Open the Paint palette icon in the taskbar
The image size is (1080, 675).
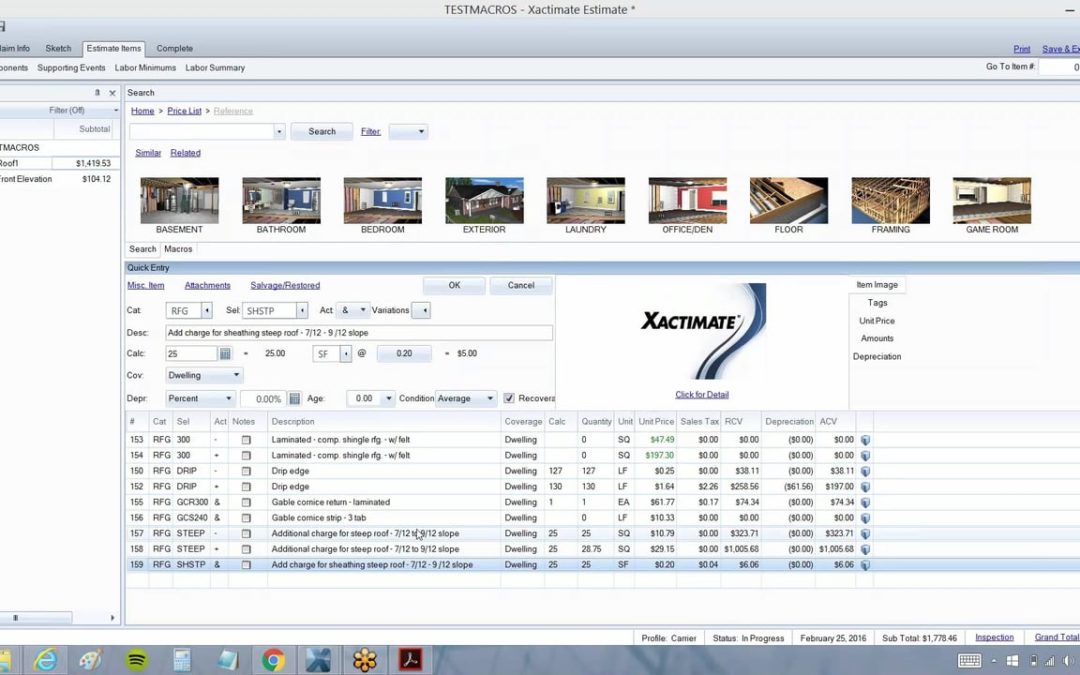(x=91, y=660)
